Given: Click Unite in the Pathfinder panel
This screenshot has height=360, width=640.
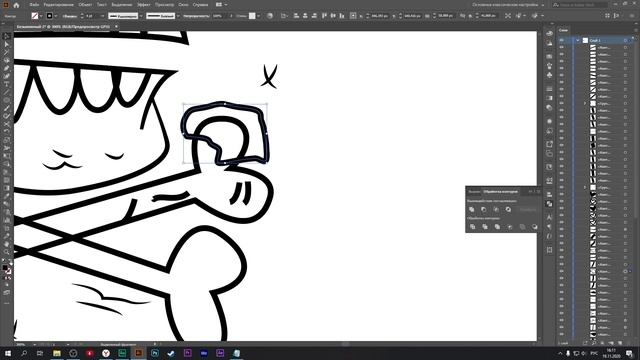Looking at the screenshot, I should pyautogui.click(x=472, y=209).
